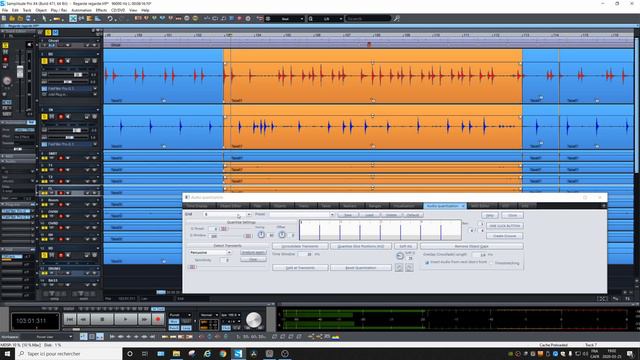Click the magnifier search icon in toolbar
The height and width of the screenshot is (360, 640).
pos(396,18)
